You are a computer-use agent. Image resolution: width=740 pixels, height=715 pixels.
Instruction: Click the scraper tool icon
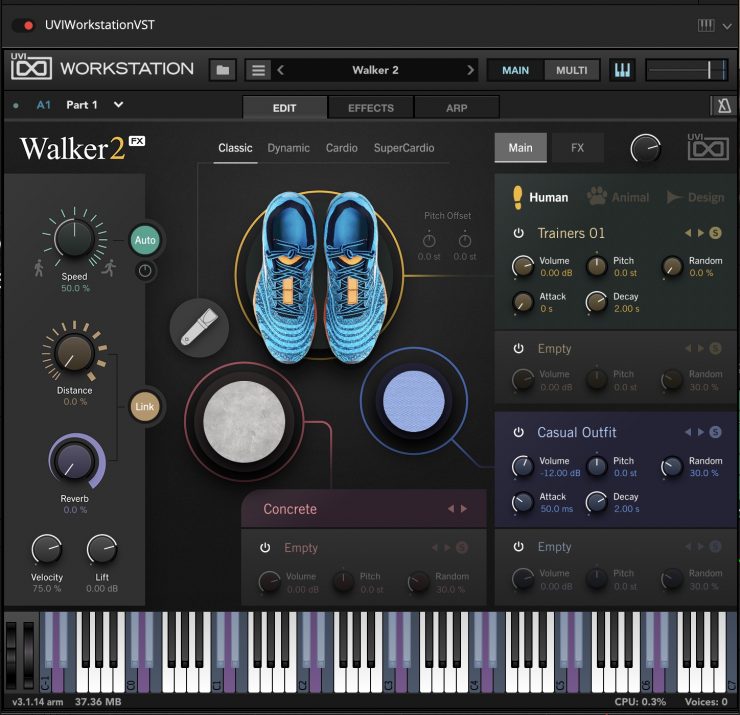198,327
